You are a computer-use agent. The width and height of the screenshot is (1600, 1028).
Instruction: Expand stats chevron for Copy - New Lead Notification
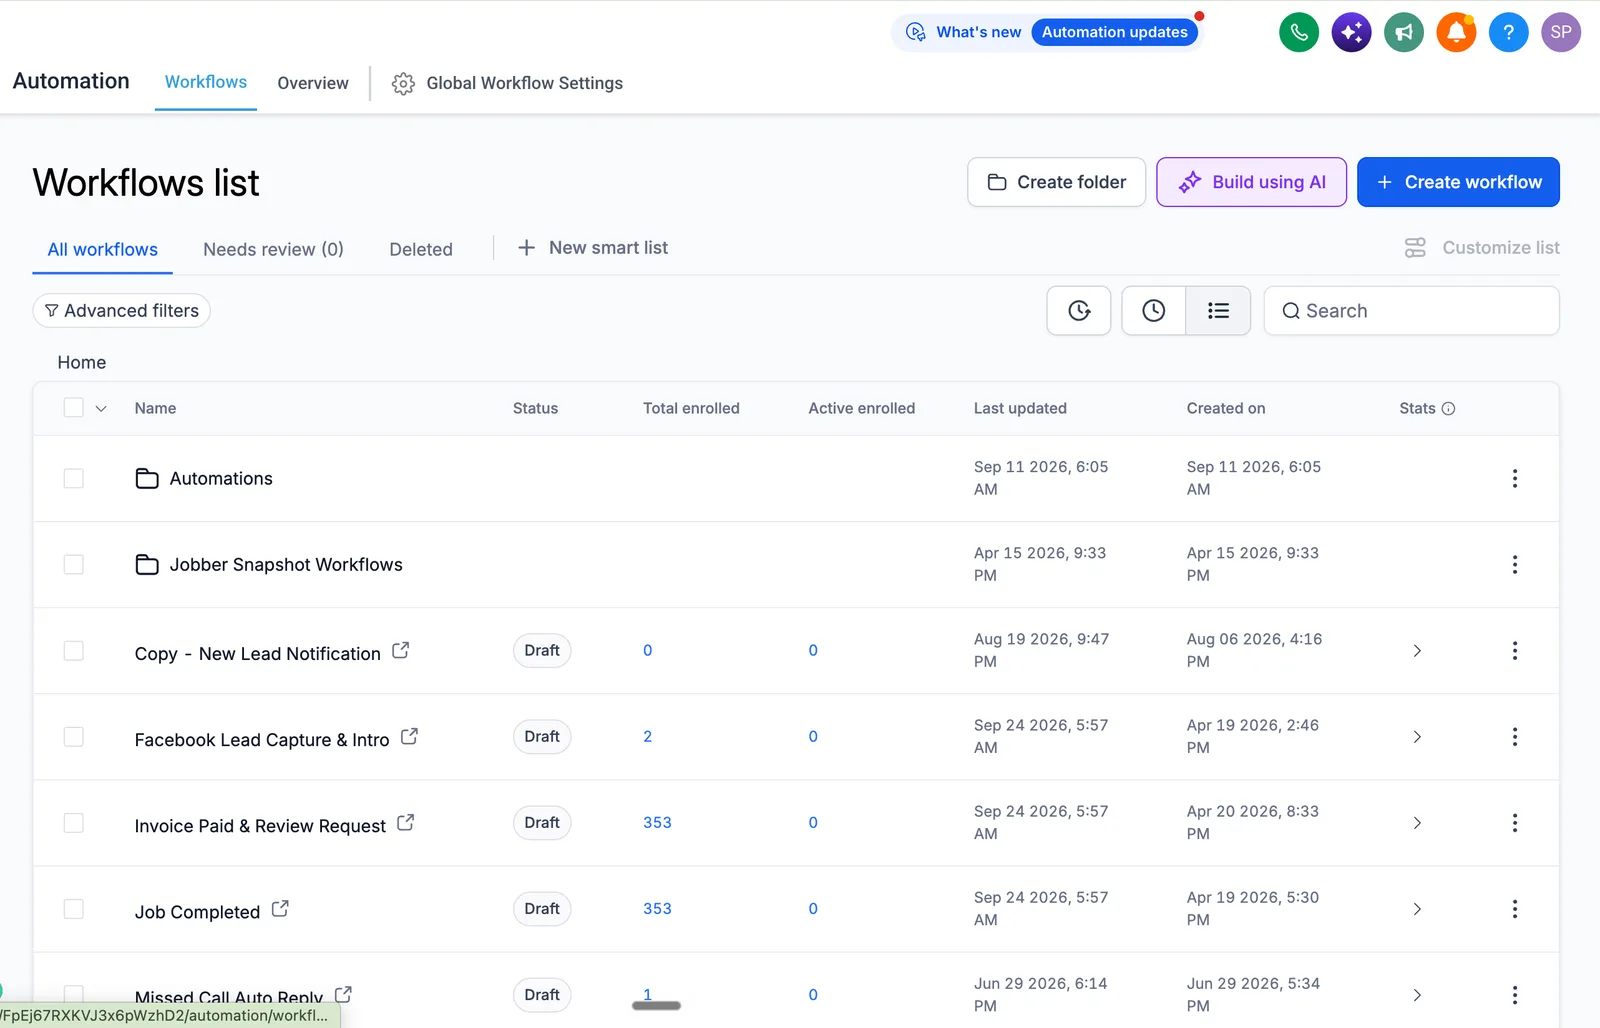[1417, 650]
